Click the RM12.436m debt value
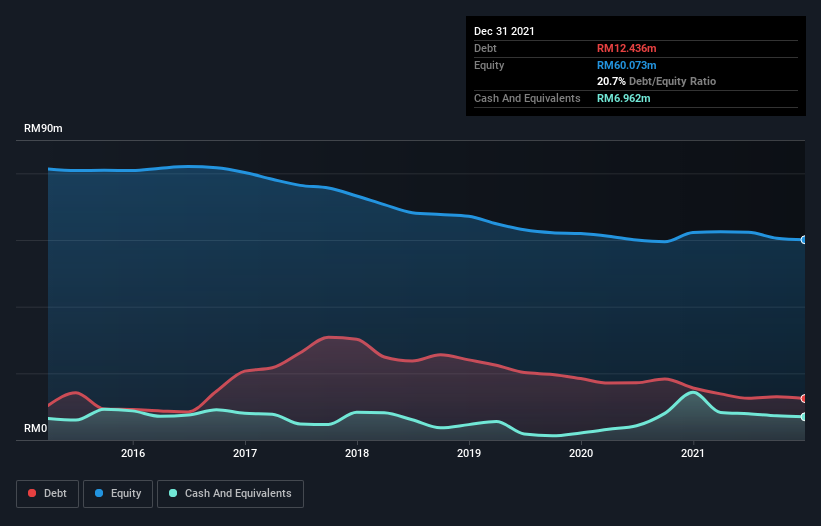The image size is (821, 526). click(626, 48)
